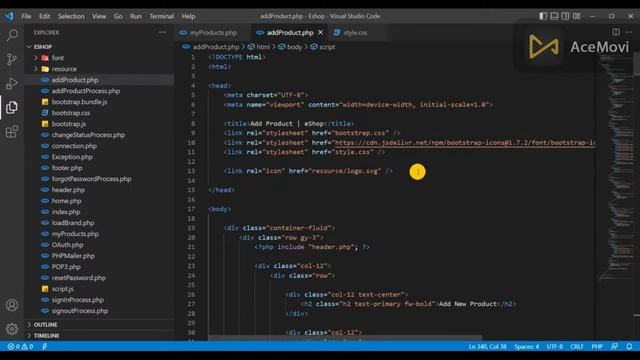The image size is (640, 360).
Task: Toggle the panel layout icon
Action: [x=554, y=16]
